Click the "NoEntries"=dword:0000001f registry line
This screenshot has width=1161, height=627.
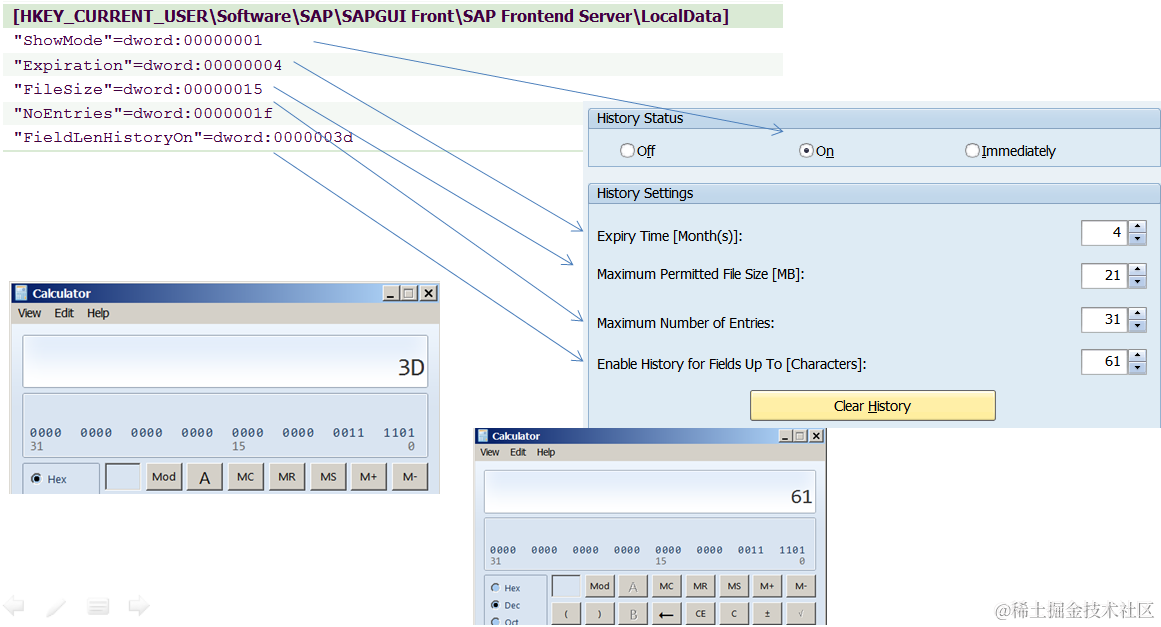point(143,113)
